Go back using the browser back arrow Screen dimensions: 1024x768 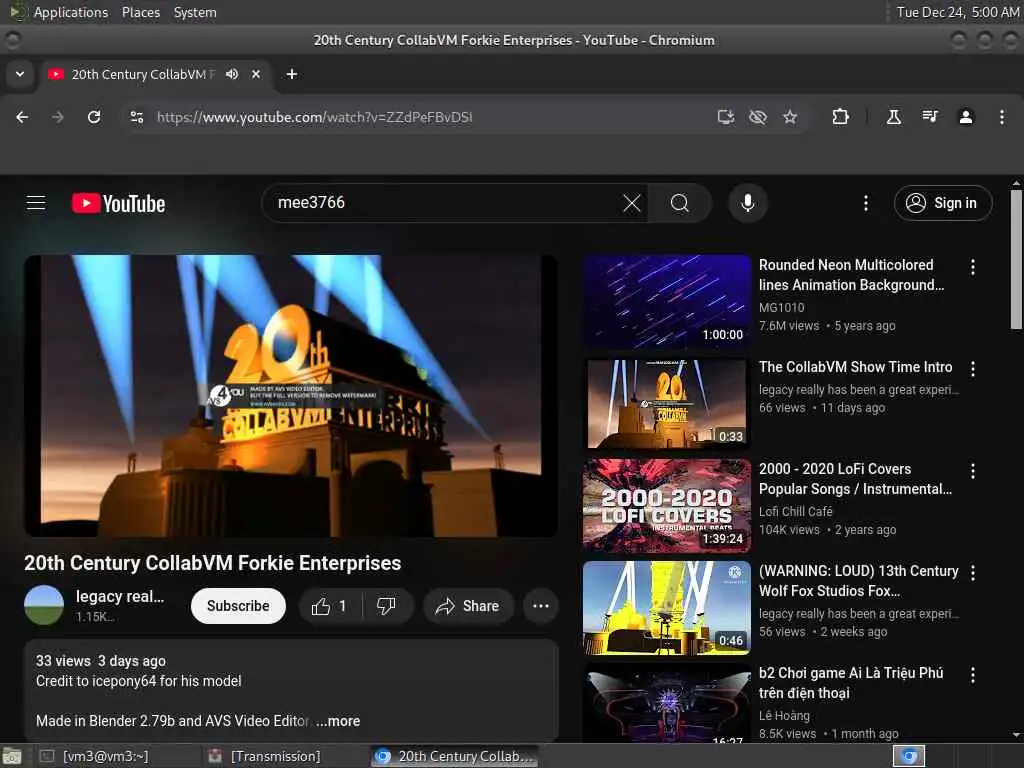click(22, 117)
